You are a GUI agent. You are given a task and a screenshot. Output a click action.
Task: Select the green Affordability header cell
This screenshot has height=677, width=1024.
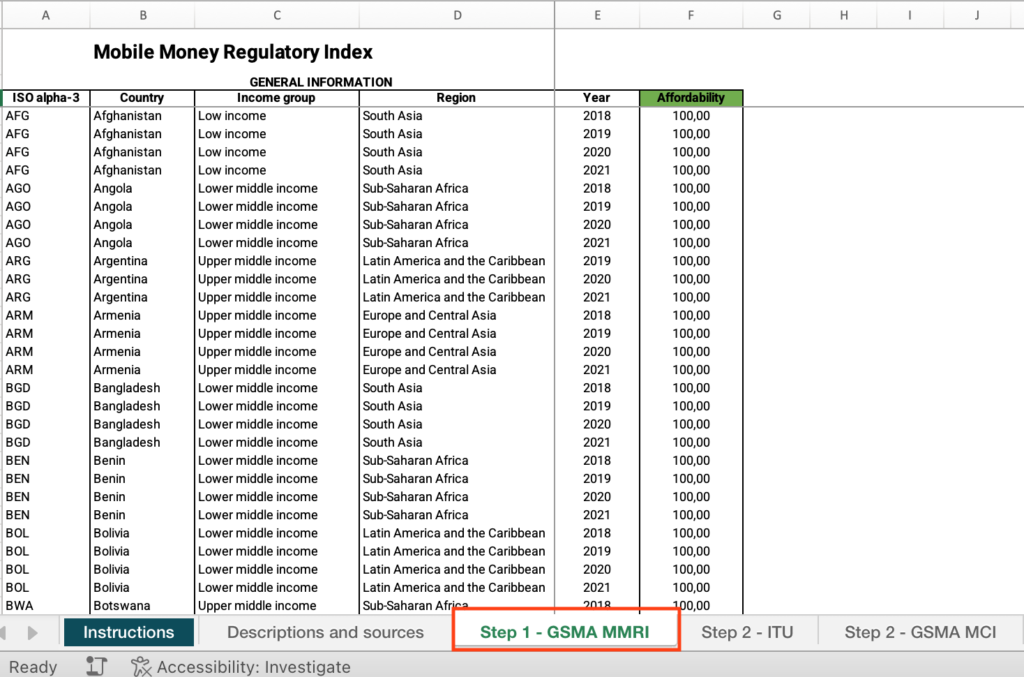click(691, 98)
